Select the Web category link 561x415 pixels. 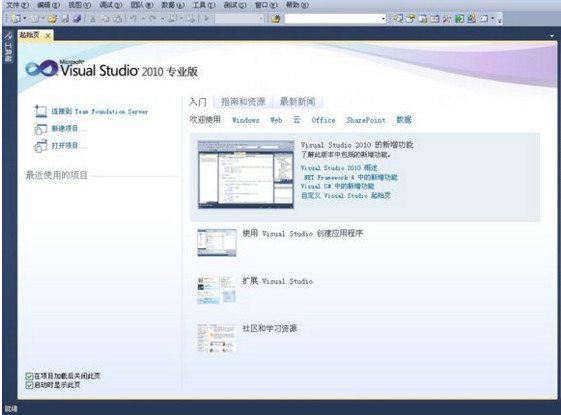[x=276, y=120]
